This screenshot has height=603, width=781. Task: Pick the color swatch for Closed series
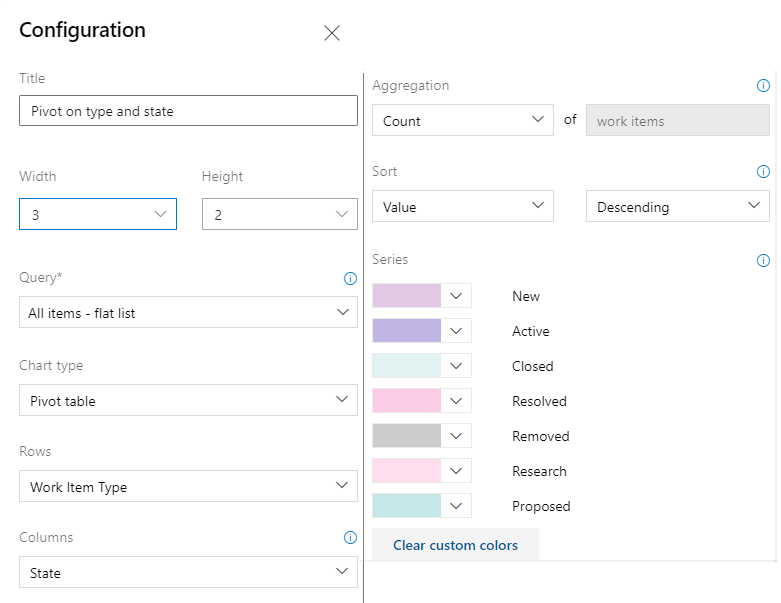coord(406,365)
